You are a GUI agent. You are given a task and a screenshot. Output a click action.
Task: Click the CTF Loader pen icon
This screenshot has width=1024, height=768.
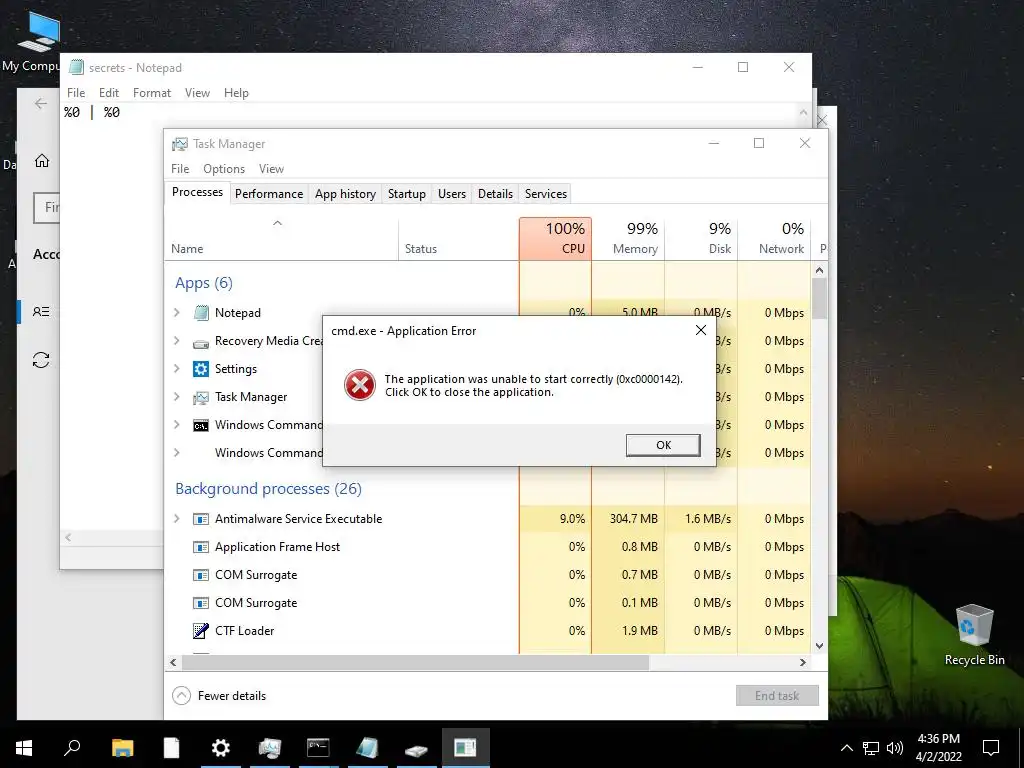201,631
